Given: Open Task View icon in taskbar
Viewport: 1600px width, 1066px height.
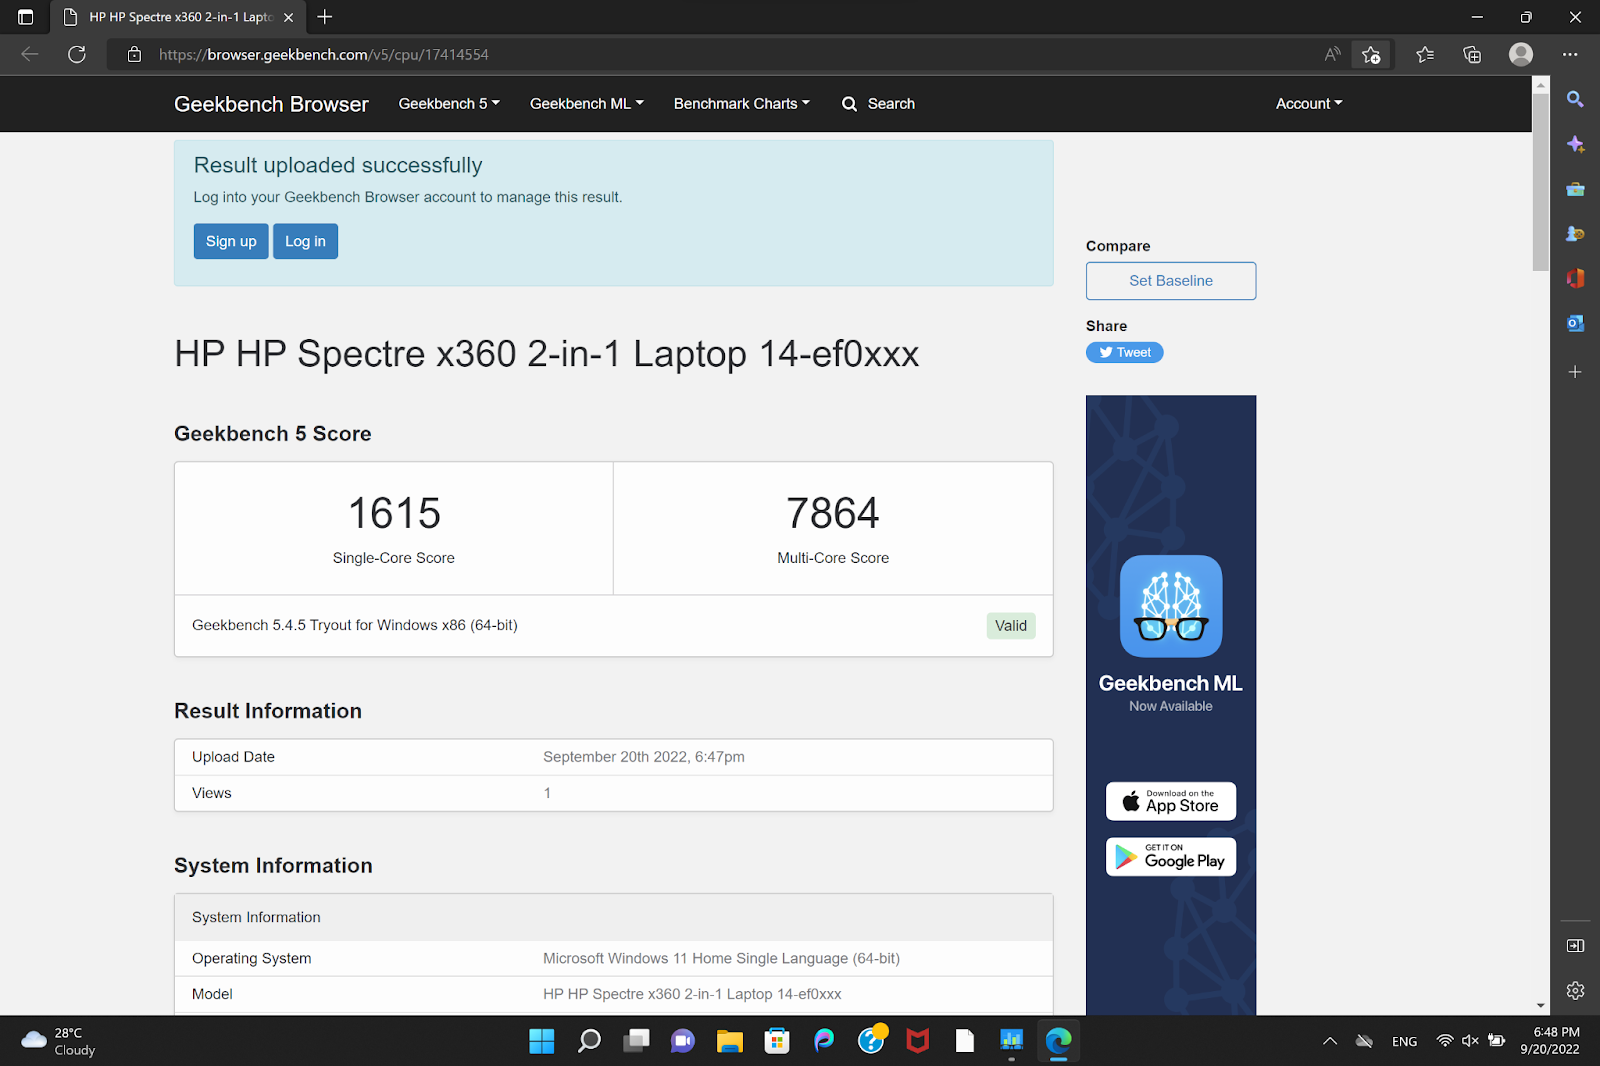Looking at the screenshot, I should click(x=636, y=1041).
